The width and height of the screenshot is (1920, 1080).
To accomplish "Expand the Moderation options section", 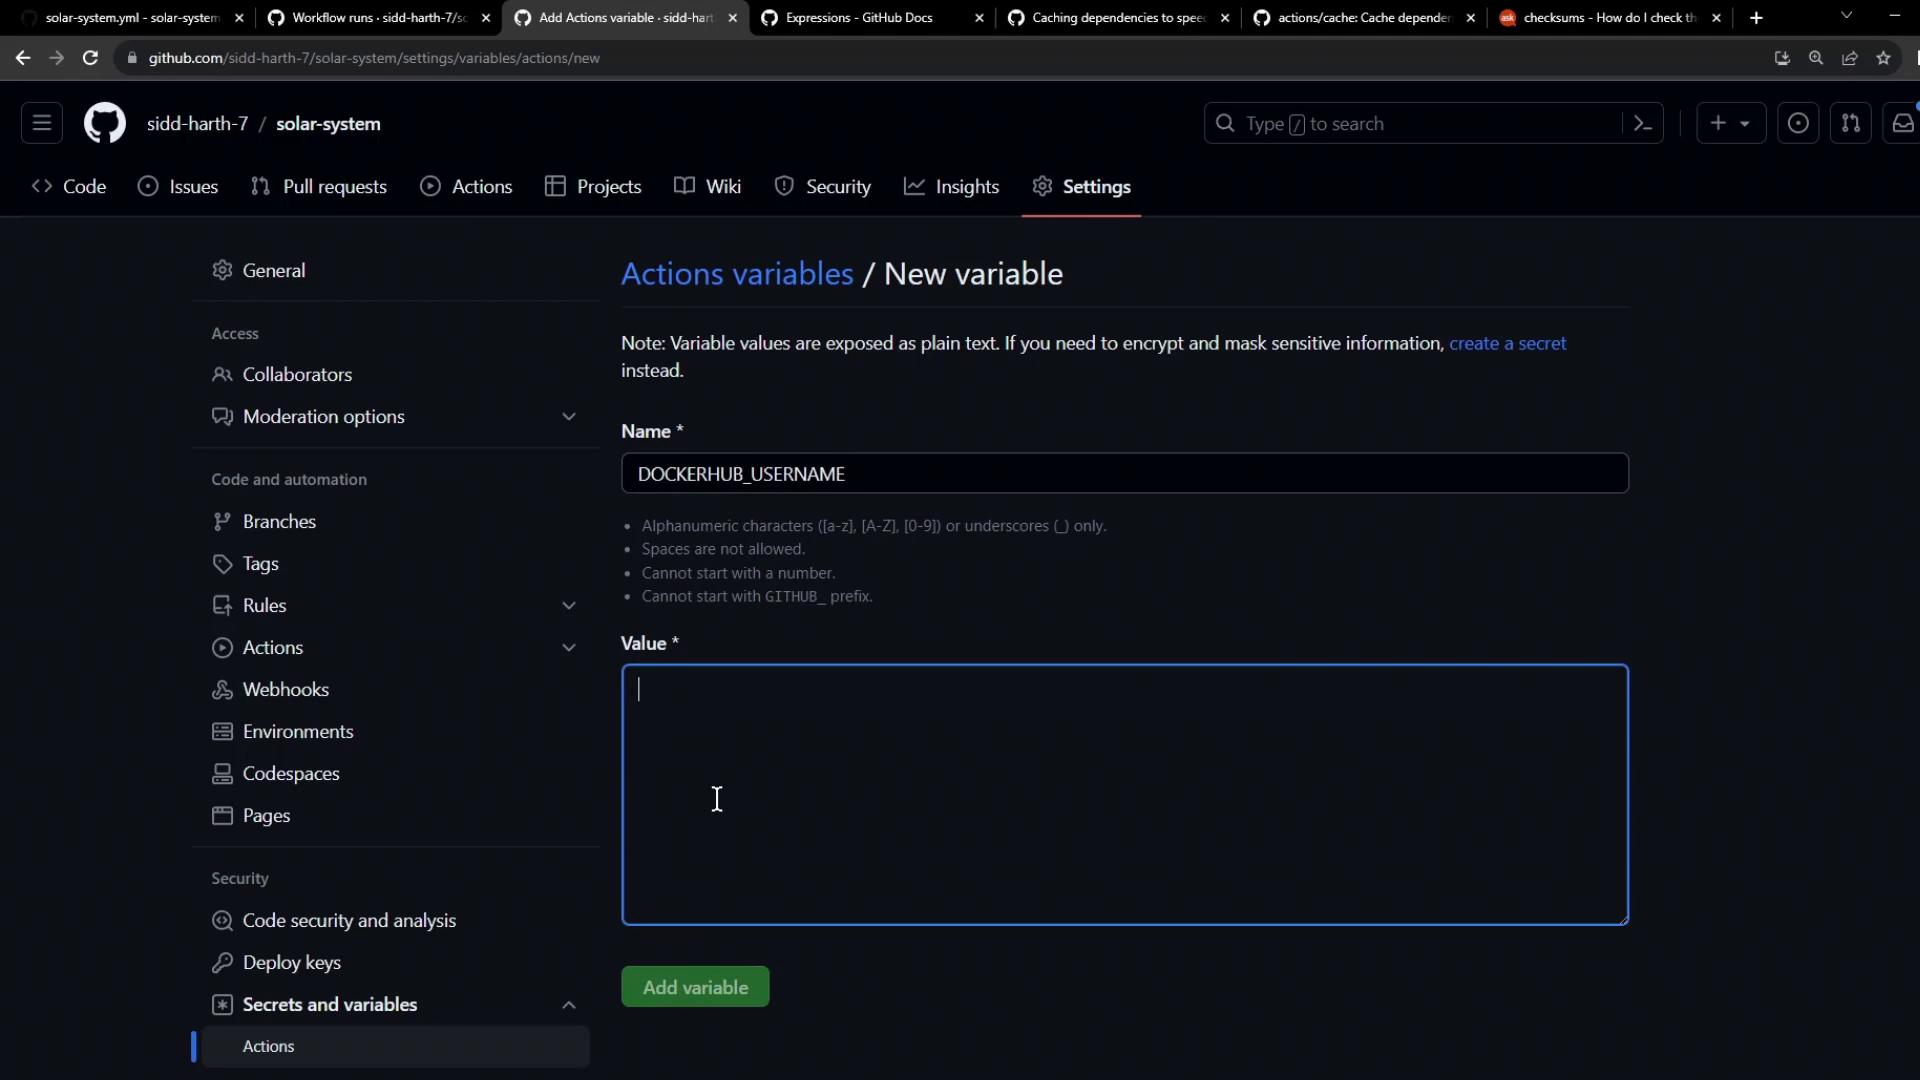I will coord(568,417).
